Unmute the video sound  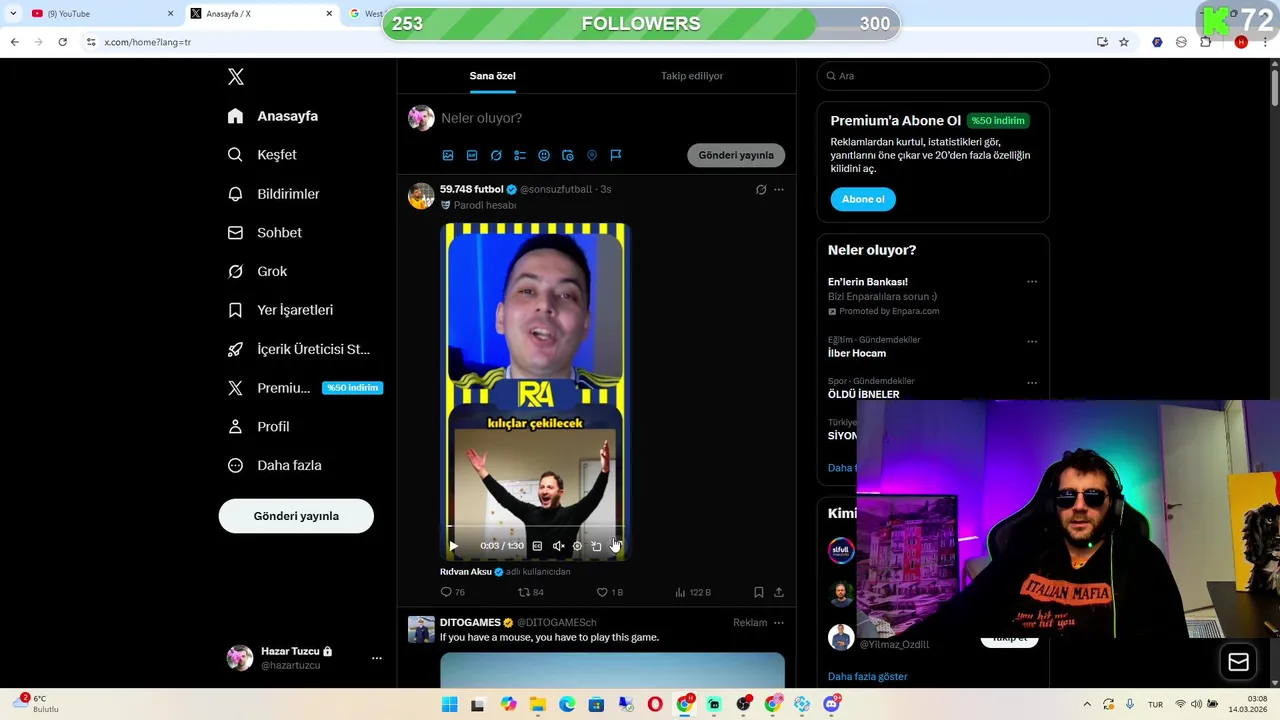pyautogui.click(x=558, y=546)
